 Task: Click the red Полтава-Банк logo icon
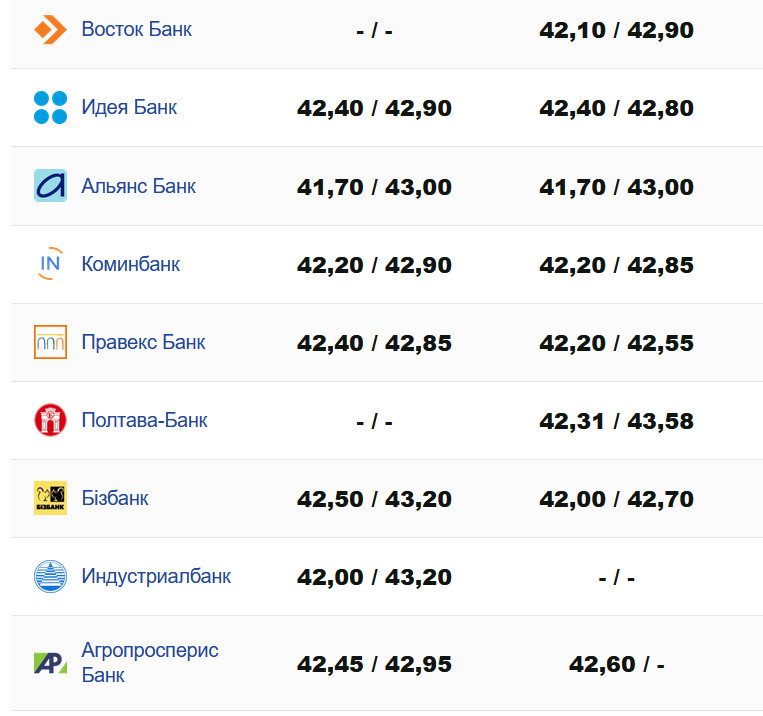click(50, 420)
